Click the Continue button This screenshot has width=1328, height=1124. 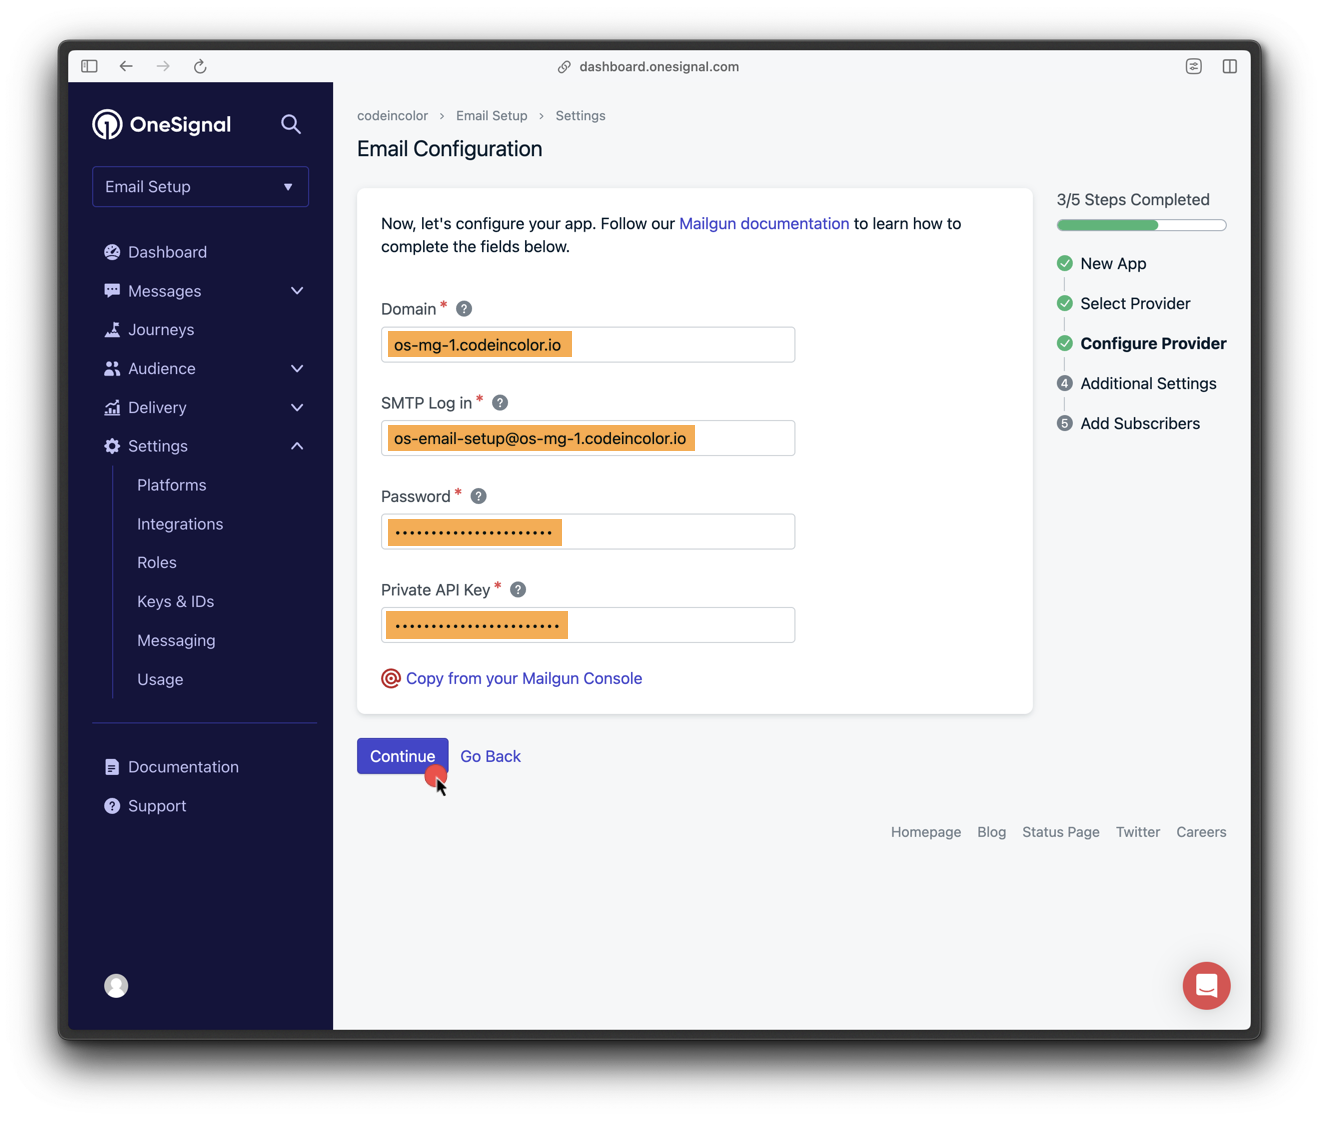(402, 756)
